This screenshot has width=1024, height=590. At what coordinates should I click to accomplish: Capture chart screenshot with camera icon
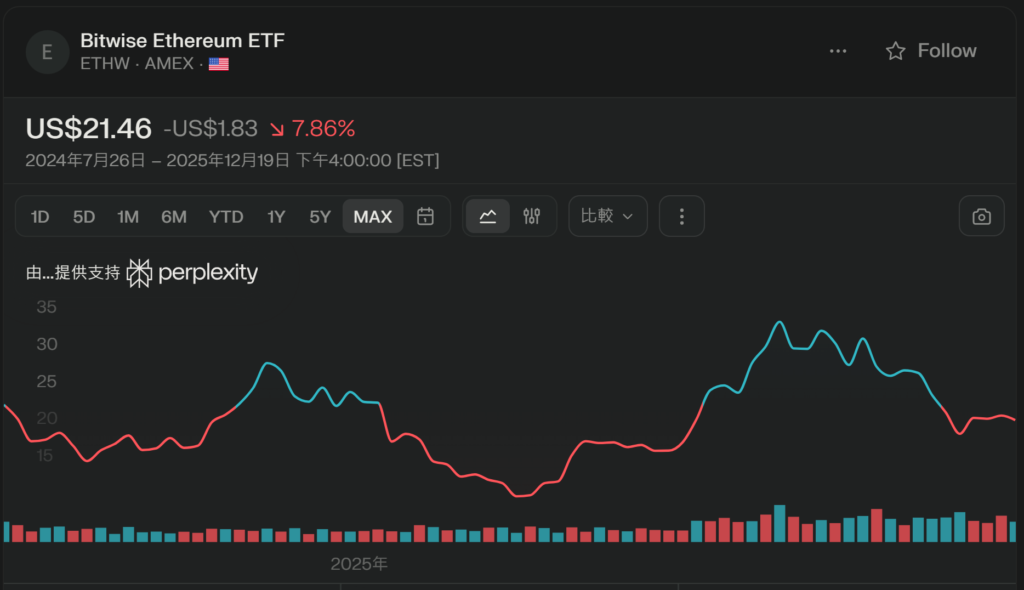pos(982,216)
